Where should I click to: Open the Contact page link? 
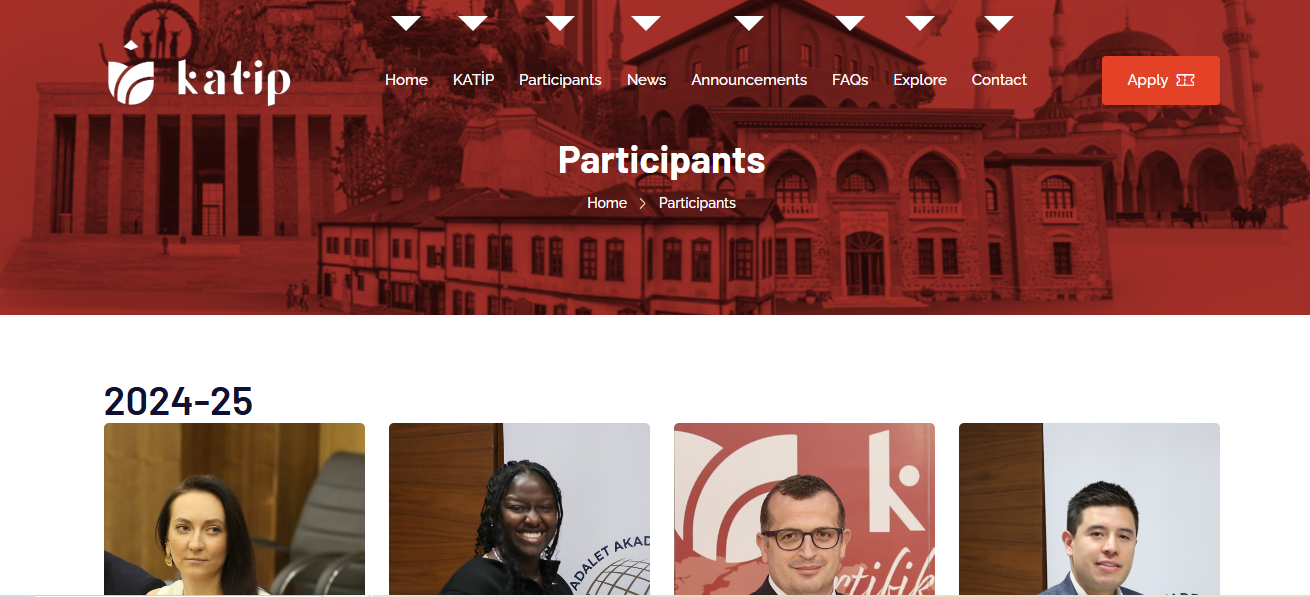pos(999,80)
